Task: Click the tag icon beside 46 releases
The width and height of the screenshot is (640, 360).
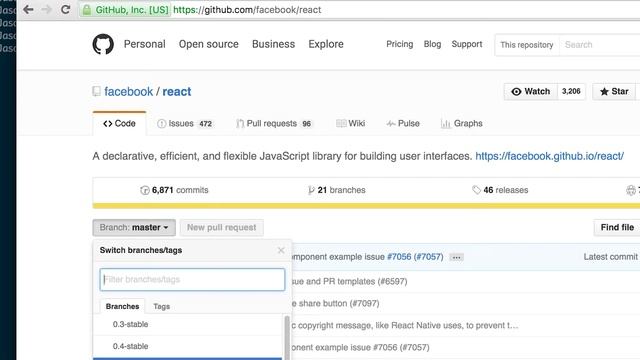Action: [476, 190]
